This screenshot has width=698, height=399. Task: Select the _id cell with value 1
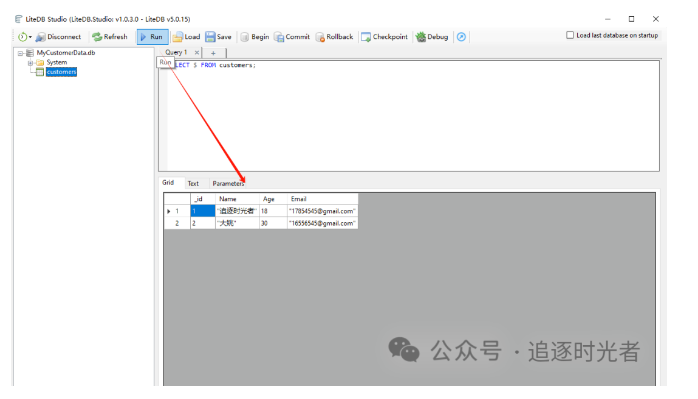click(203, 211)
